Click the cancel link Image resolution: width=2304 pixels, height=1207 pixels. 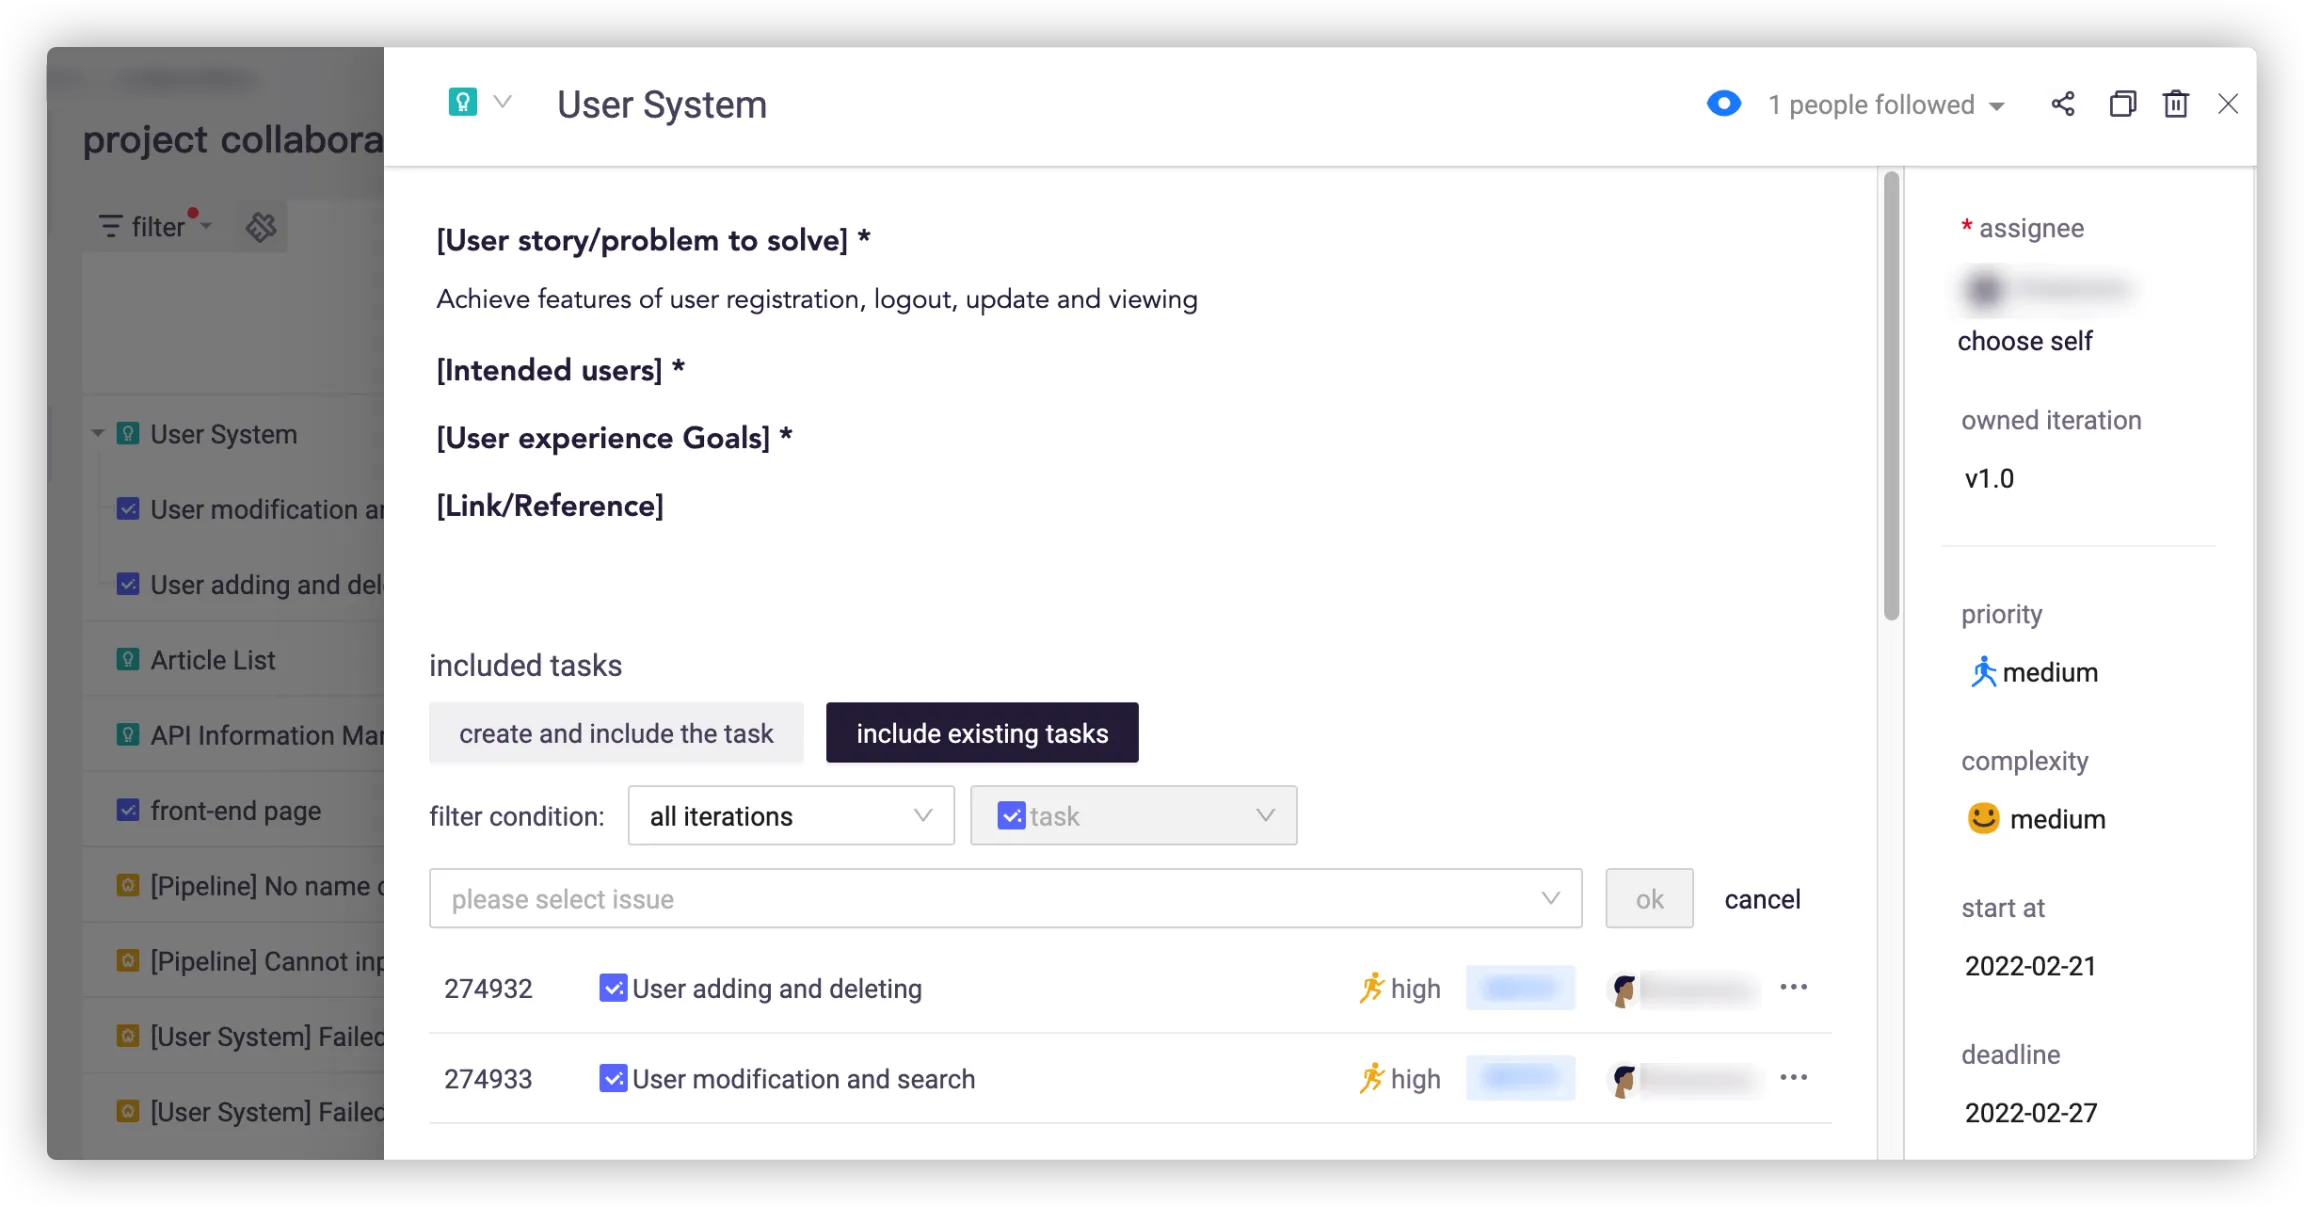tap(1762, 899)
